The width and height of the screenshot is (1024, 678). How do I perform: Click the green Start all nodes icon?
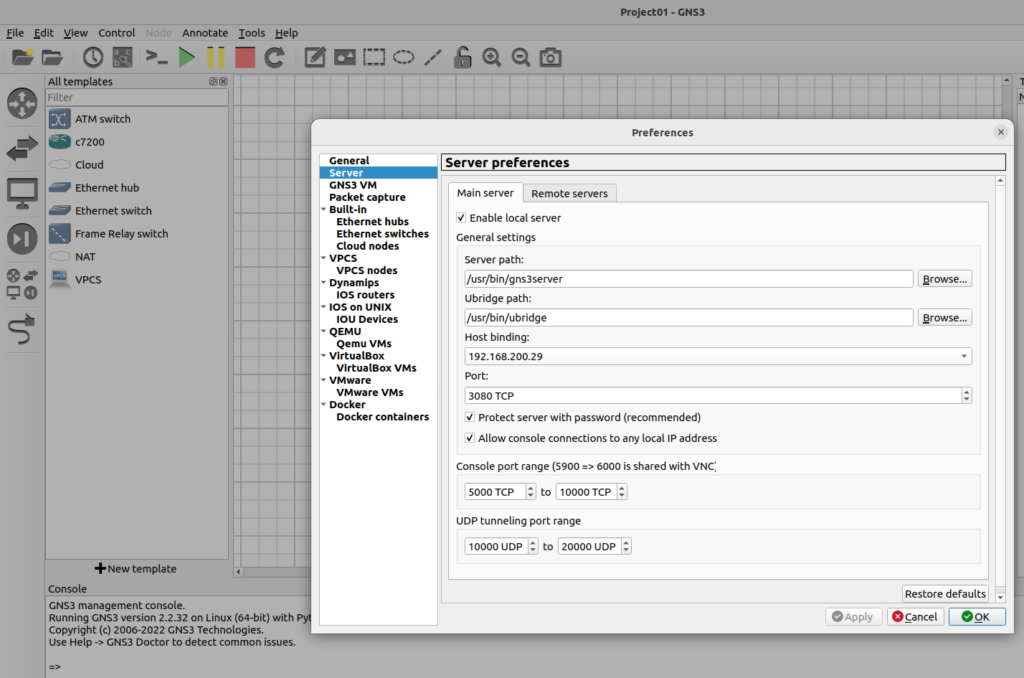[x=186, y=57]
